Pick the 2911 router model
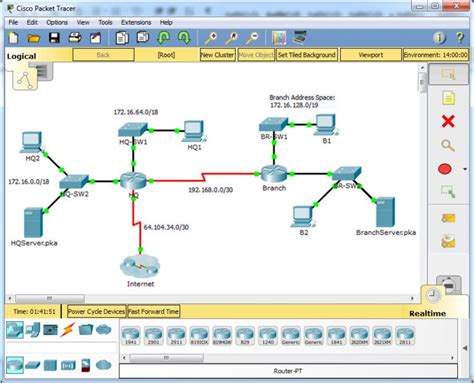 [176, 335]
